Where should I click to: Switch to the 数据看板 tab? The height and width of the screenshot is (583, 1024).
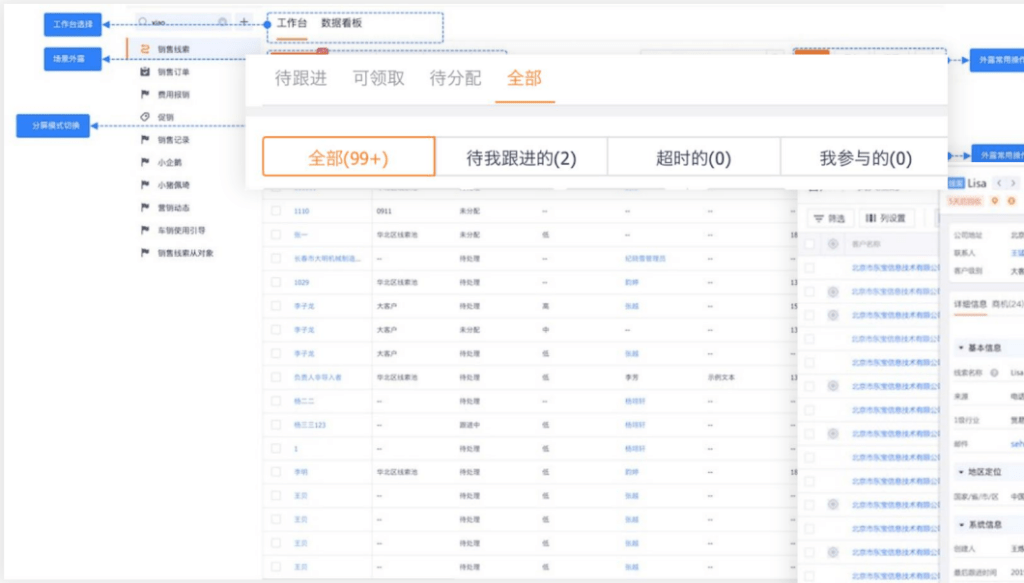[342, 22]
